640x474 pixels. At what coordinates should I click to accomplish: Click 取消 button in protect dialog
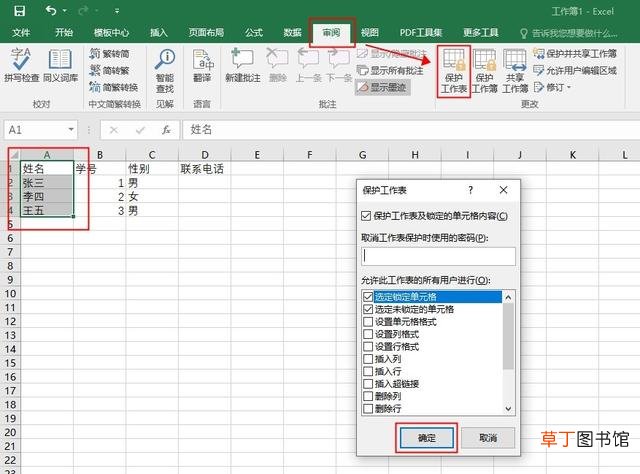[x=488, y=438]
